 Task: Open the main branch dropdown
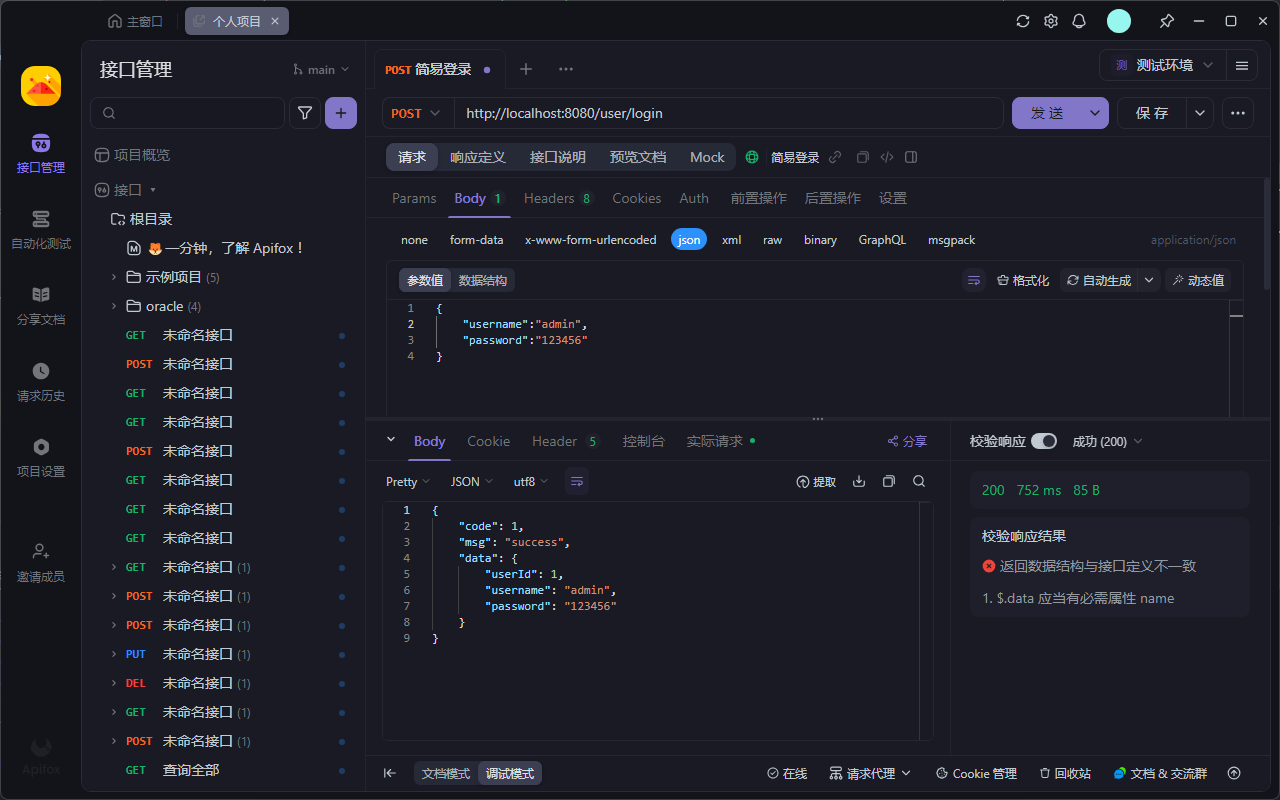(x=321, y=70)
